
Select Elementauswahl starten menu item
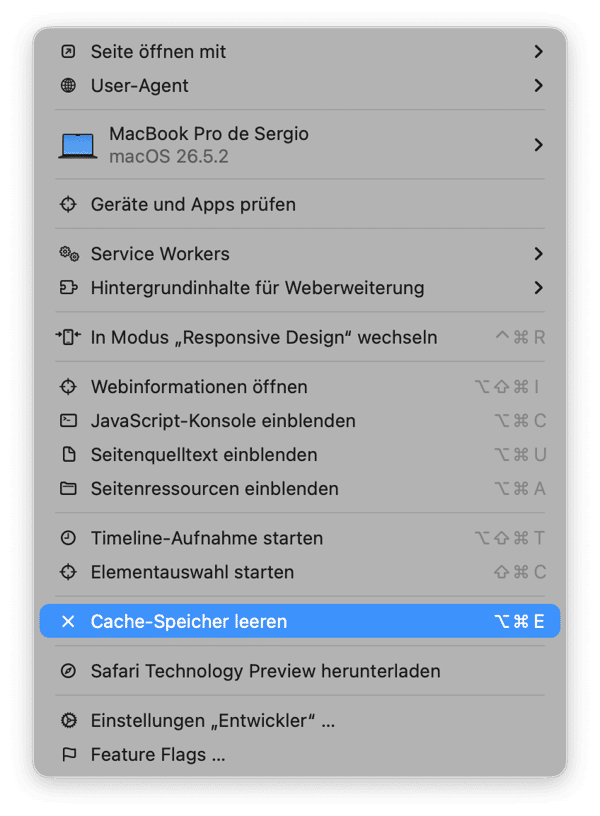point(300,572)
